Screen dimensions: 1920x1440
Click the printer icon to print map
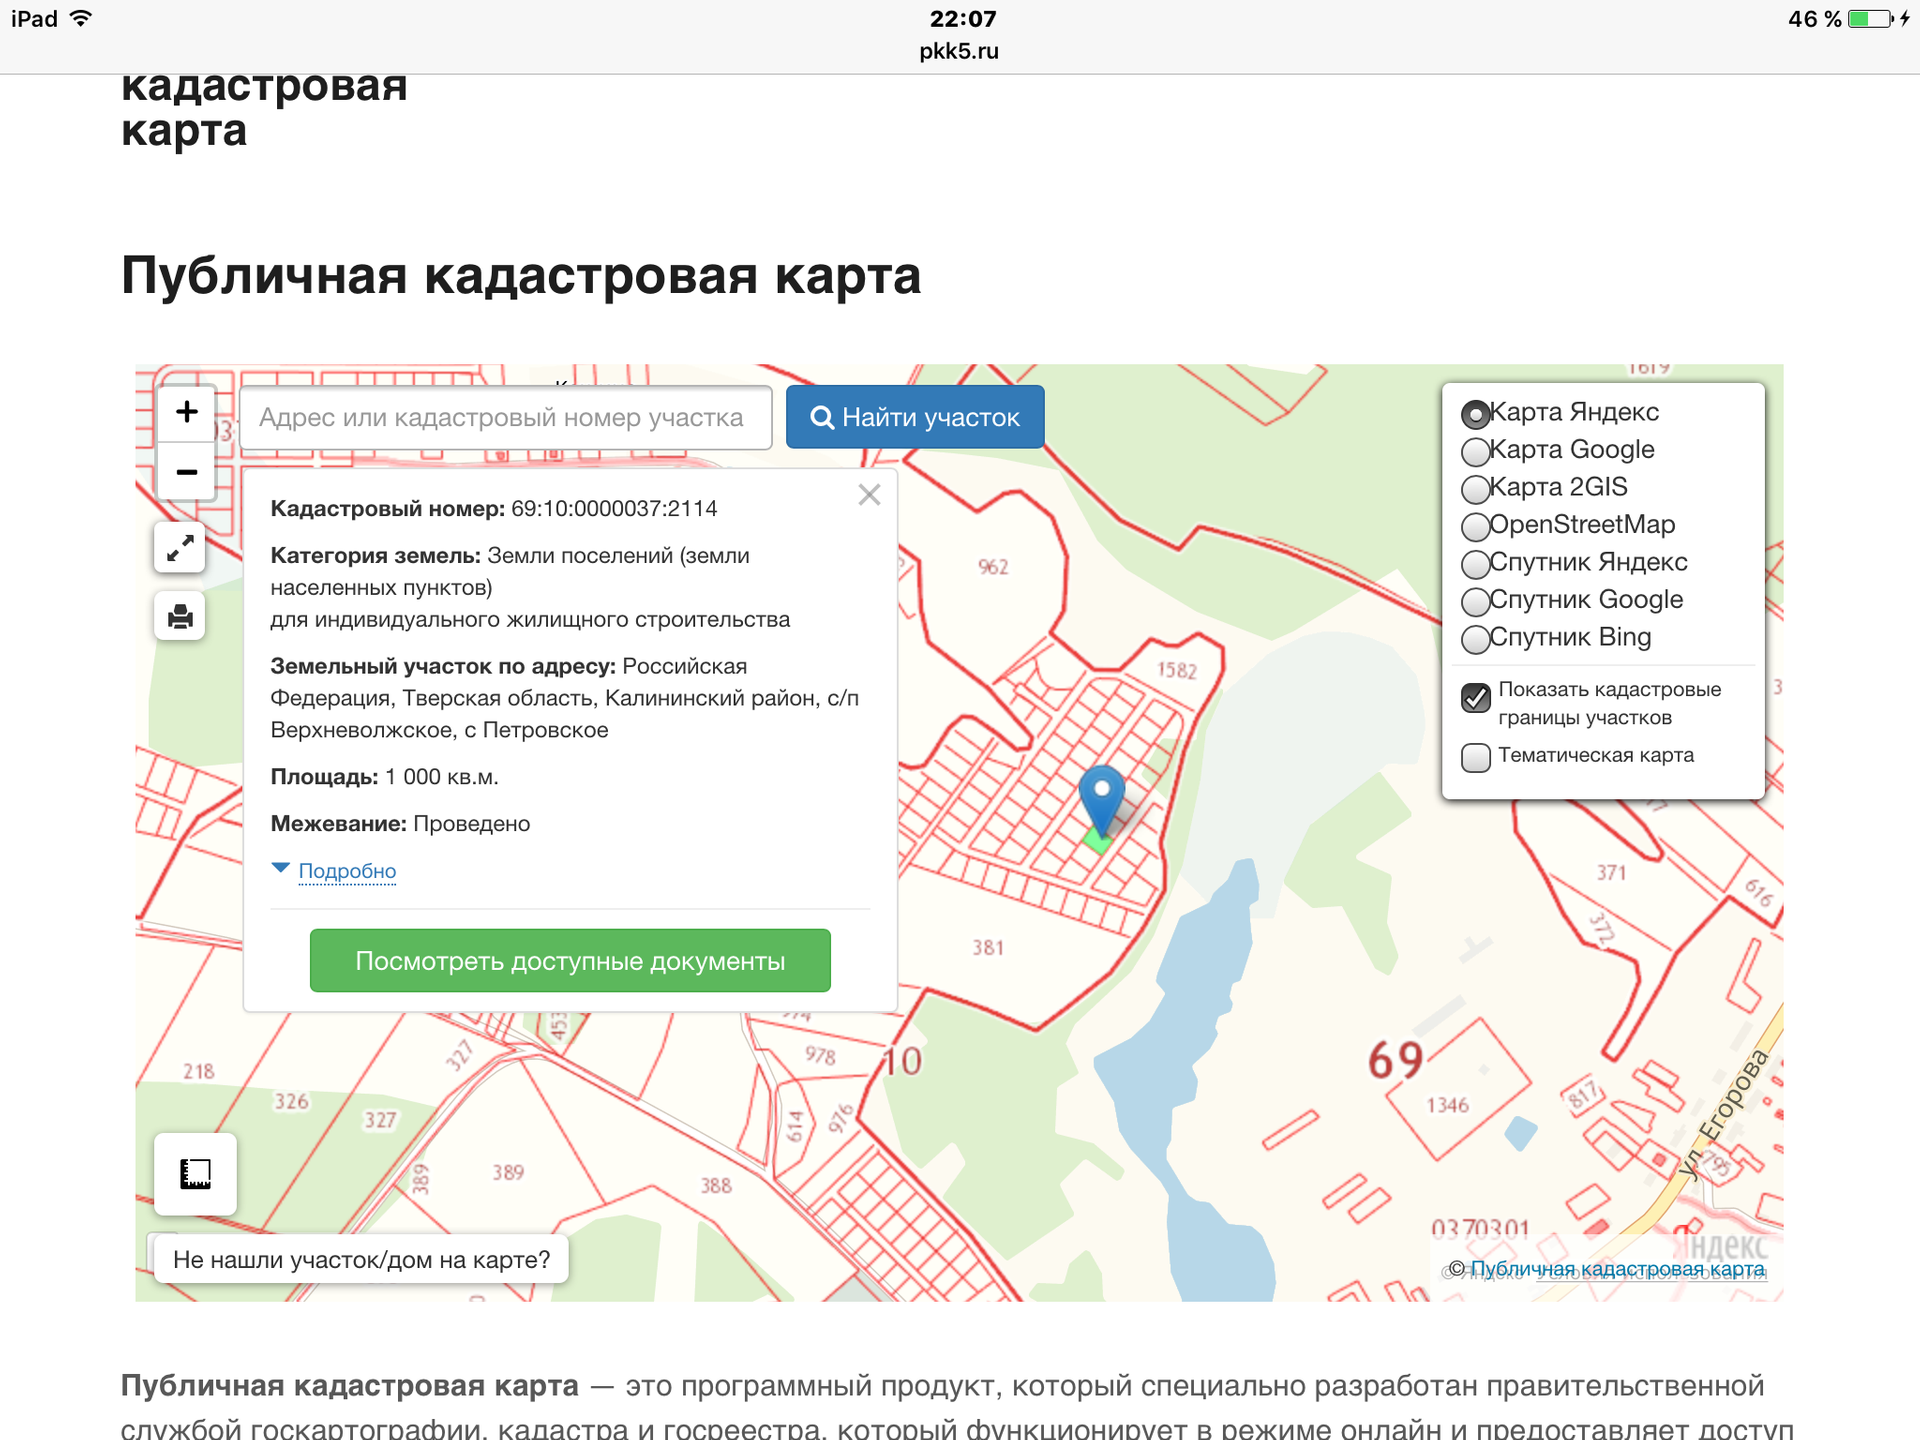point(180,615)
